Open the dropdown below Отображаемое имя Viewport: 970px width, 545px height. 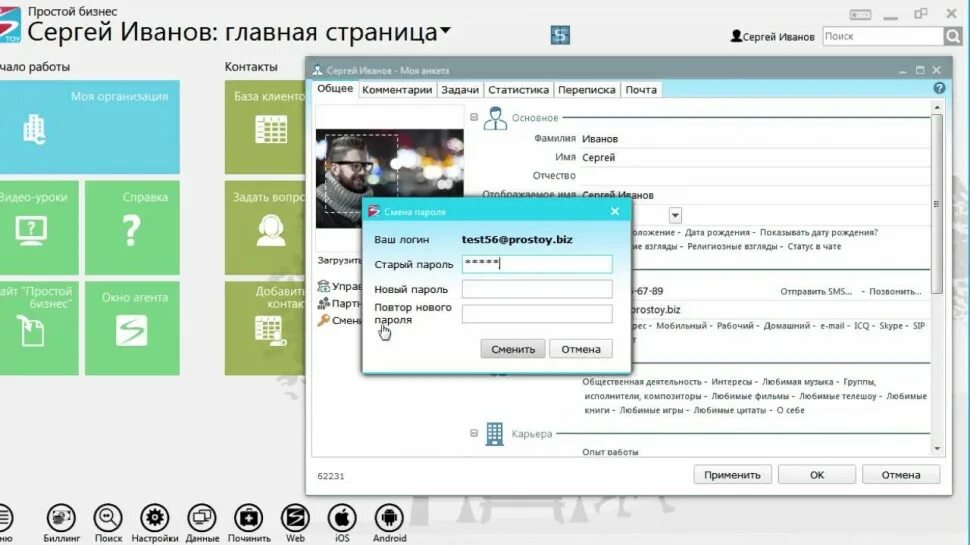point(675,215)
